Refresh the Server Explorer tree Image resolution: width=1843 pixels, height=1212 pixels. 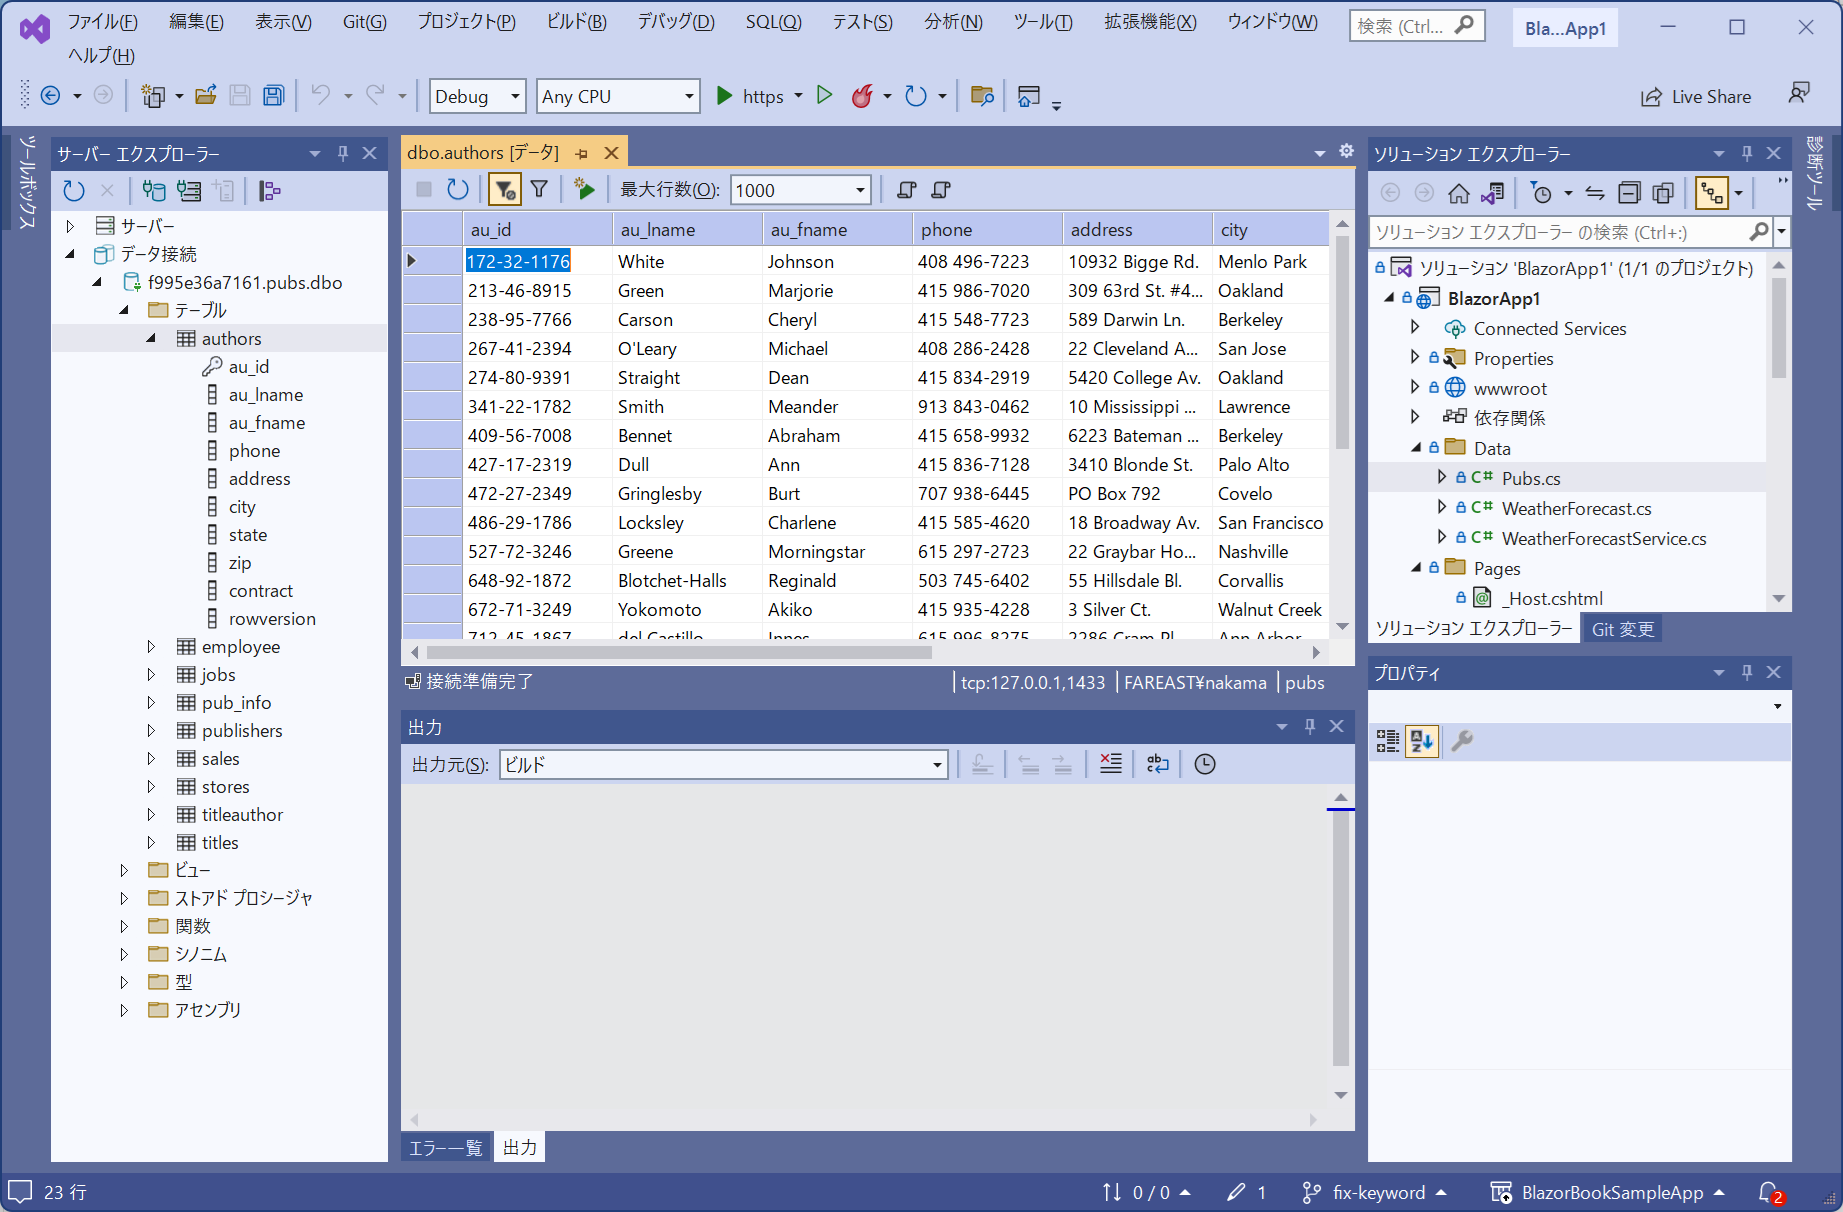point(74,190)
